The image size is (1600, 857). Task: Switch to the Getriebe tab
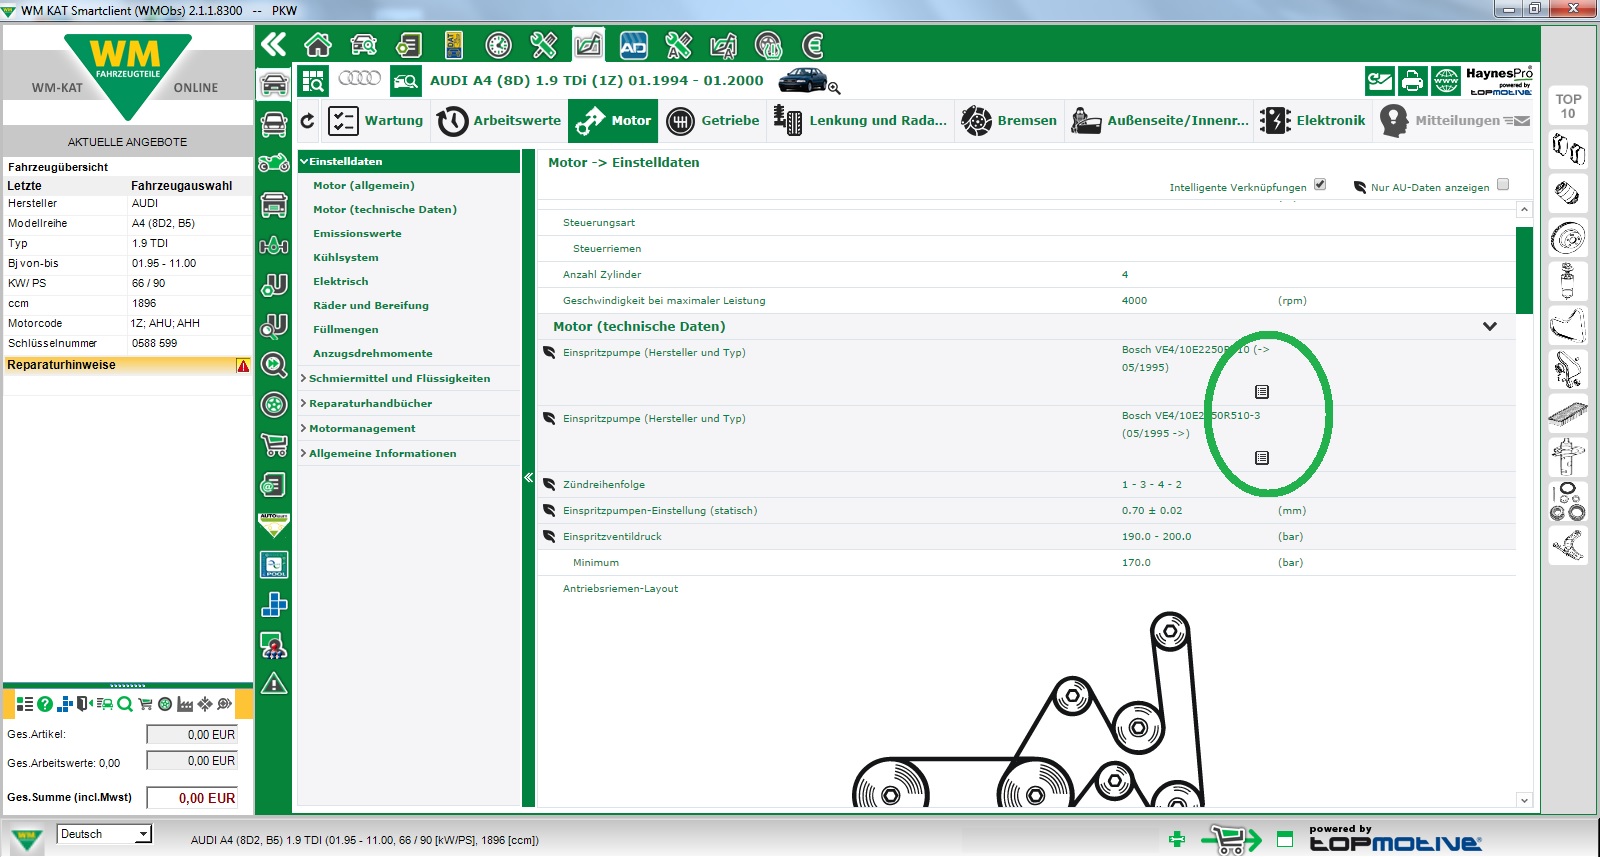[712, 121]
